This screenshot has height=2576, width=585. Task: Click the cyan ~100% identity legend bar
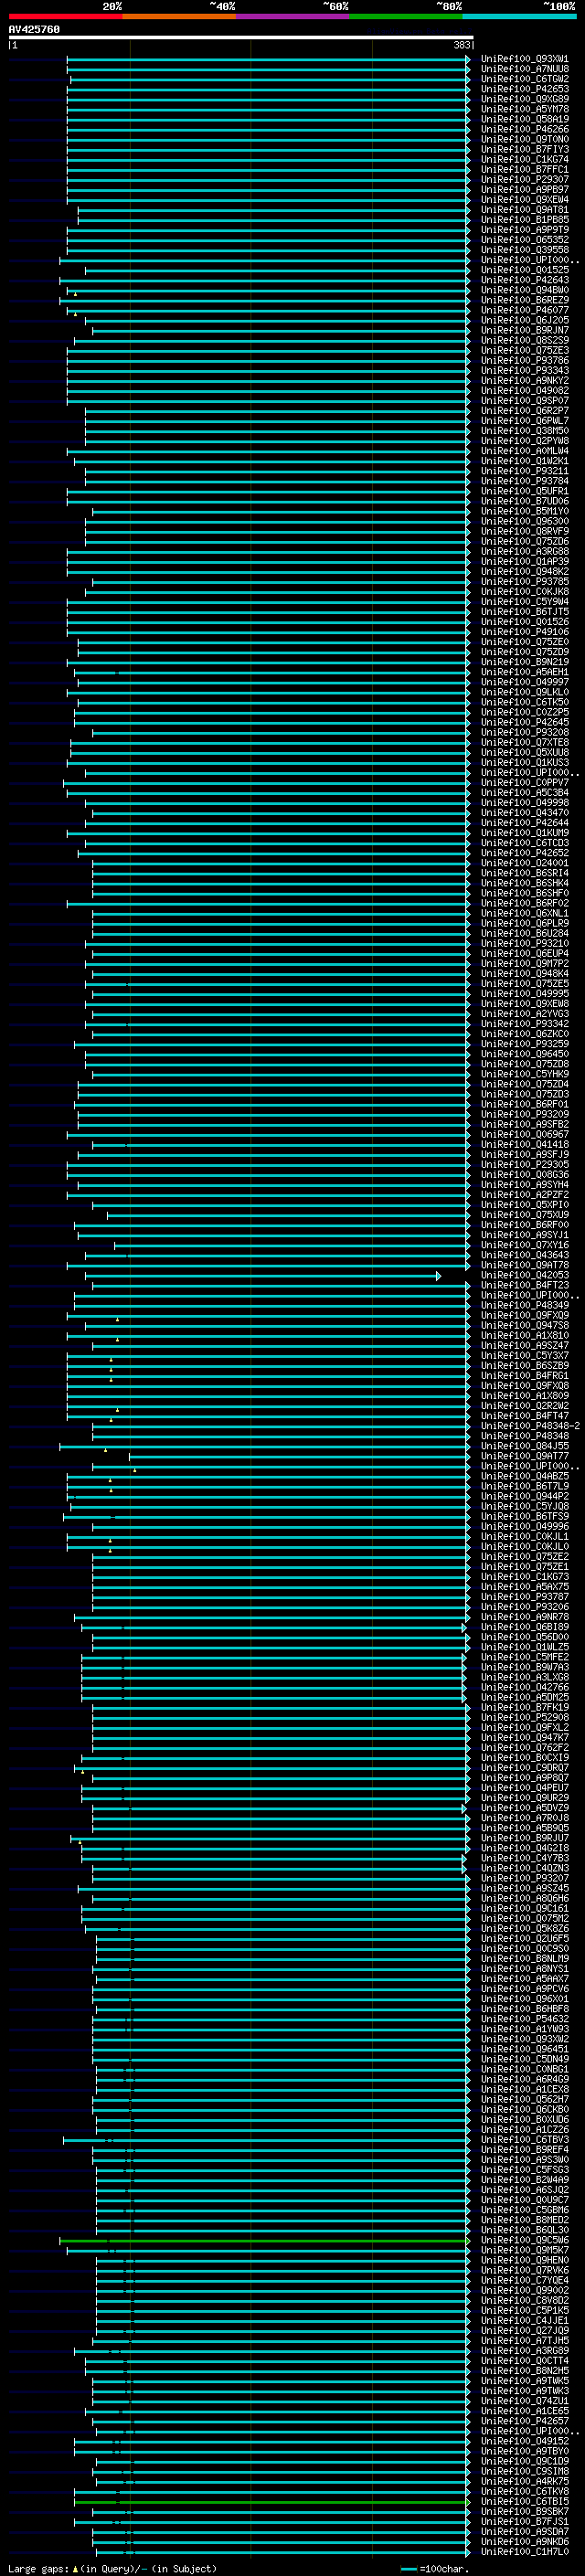tap(520, 17)
